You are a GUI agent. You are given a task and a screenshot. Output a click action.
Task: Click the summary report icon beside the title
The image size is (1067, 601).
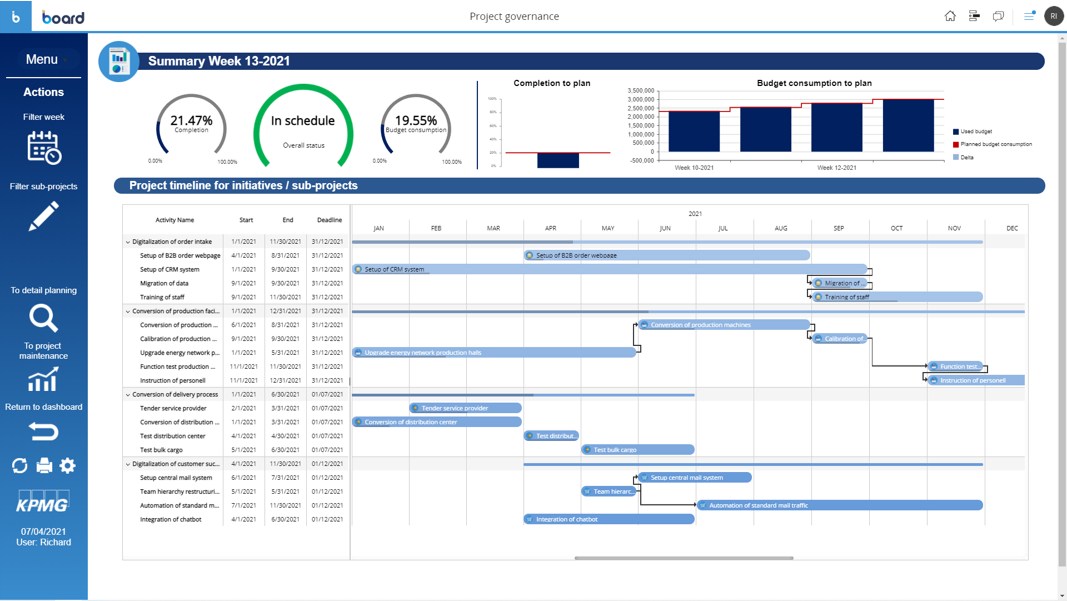(119, 61)
